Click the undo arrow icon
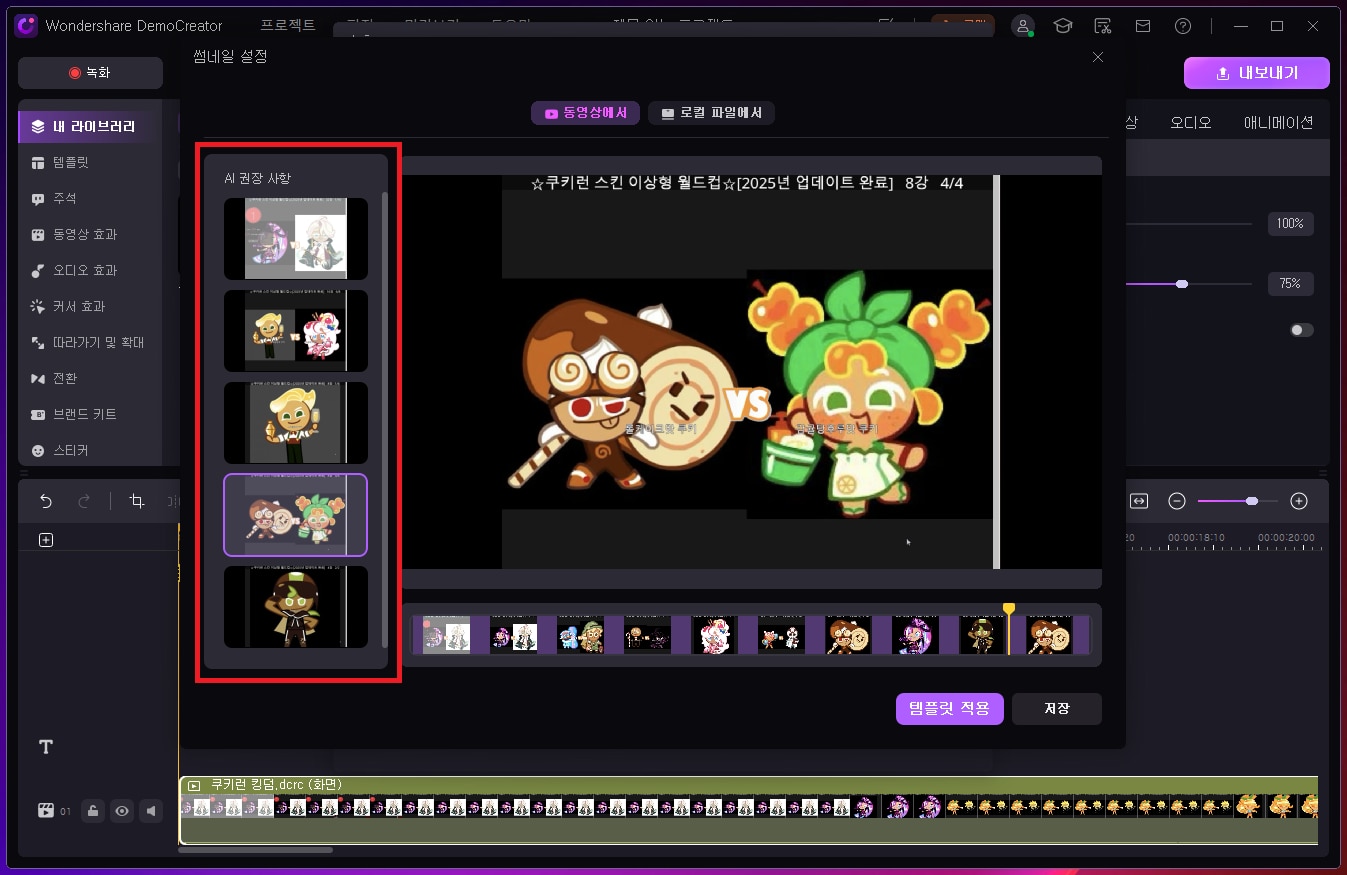1347x875 pixels. coord(46,501)
